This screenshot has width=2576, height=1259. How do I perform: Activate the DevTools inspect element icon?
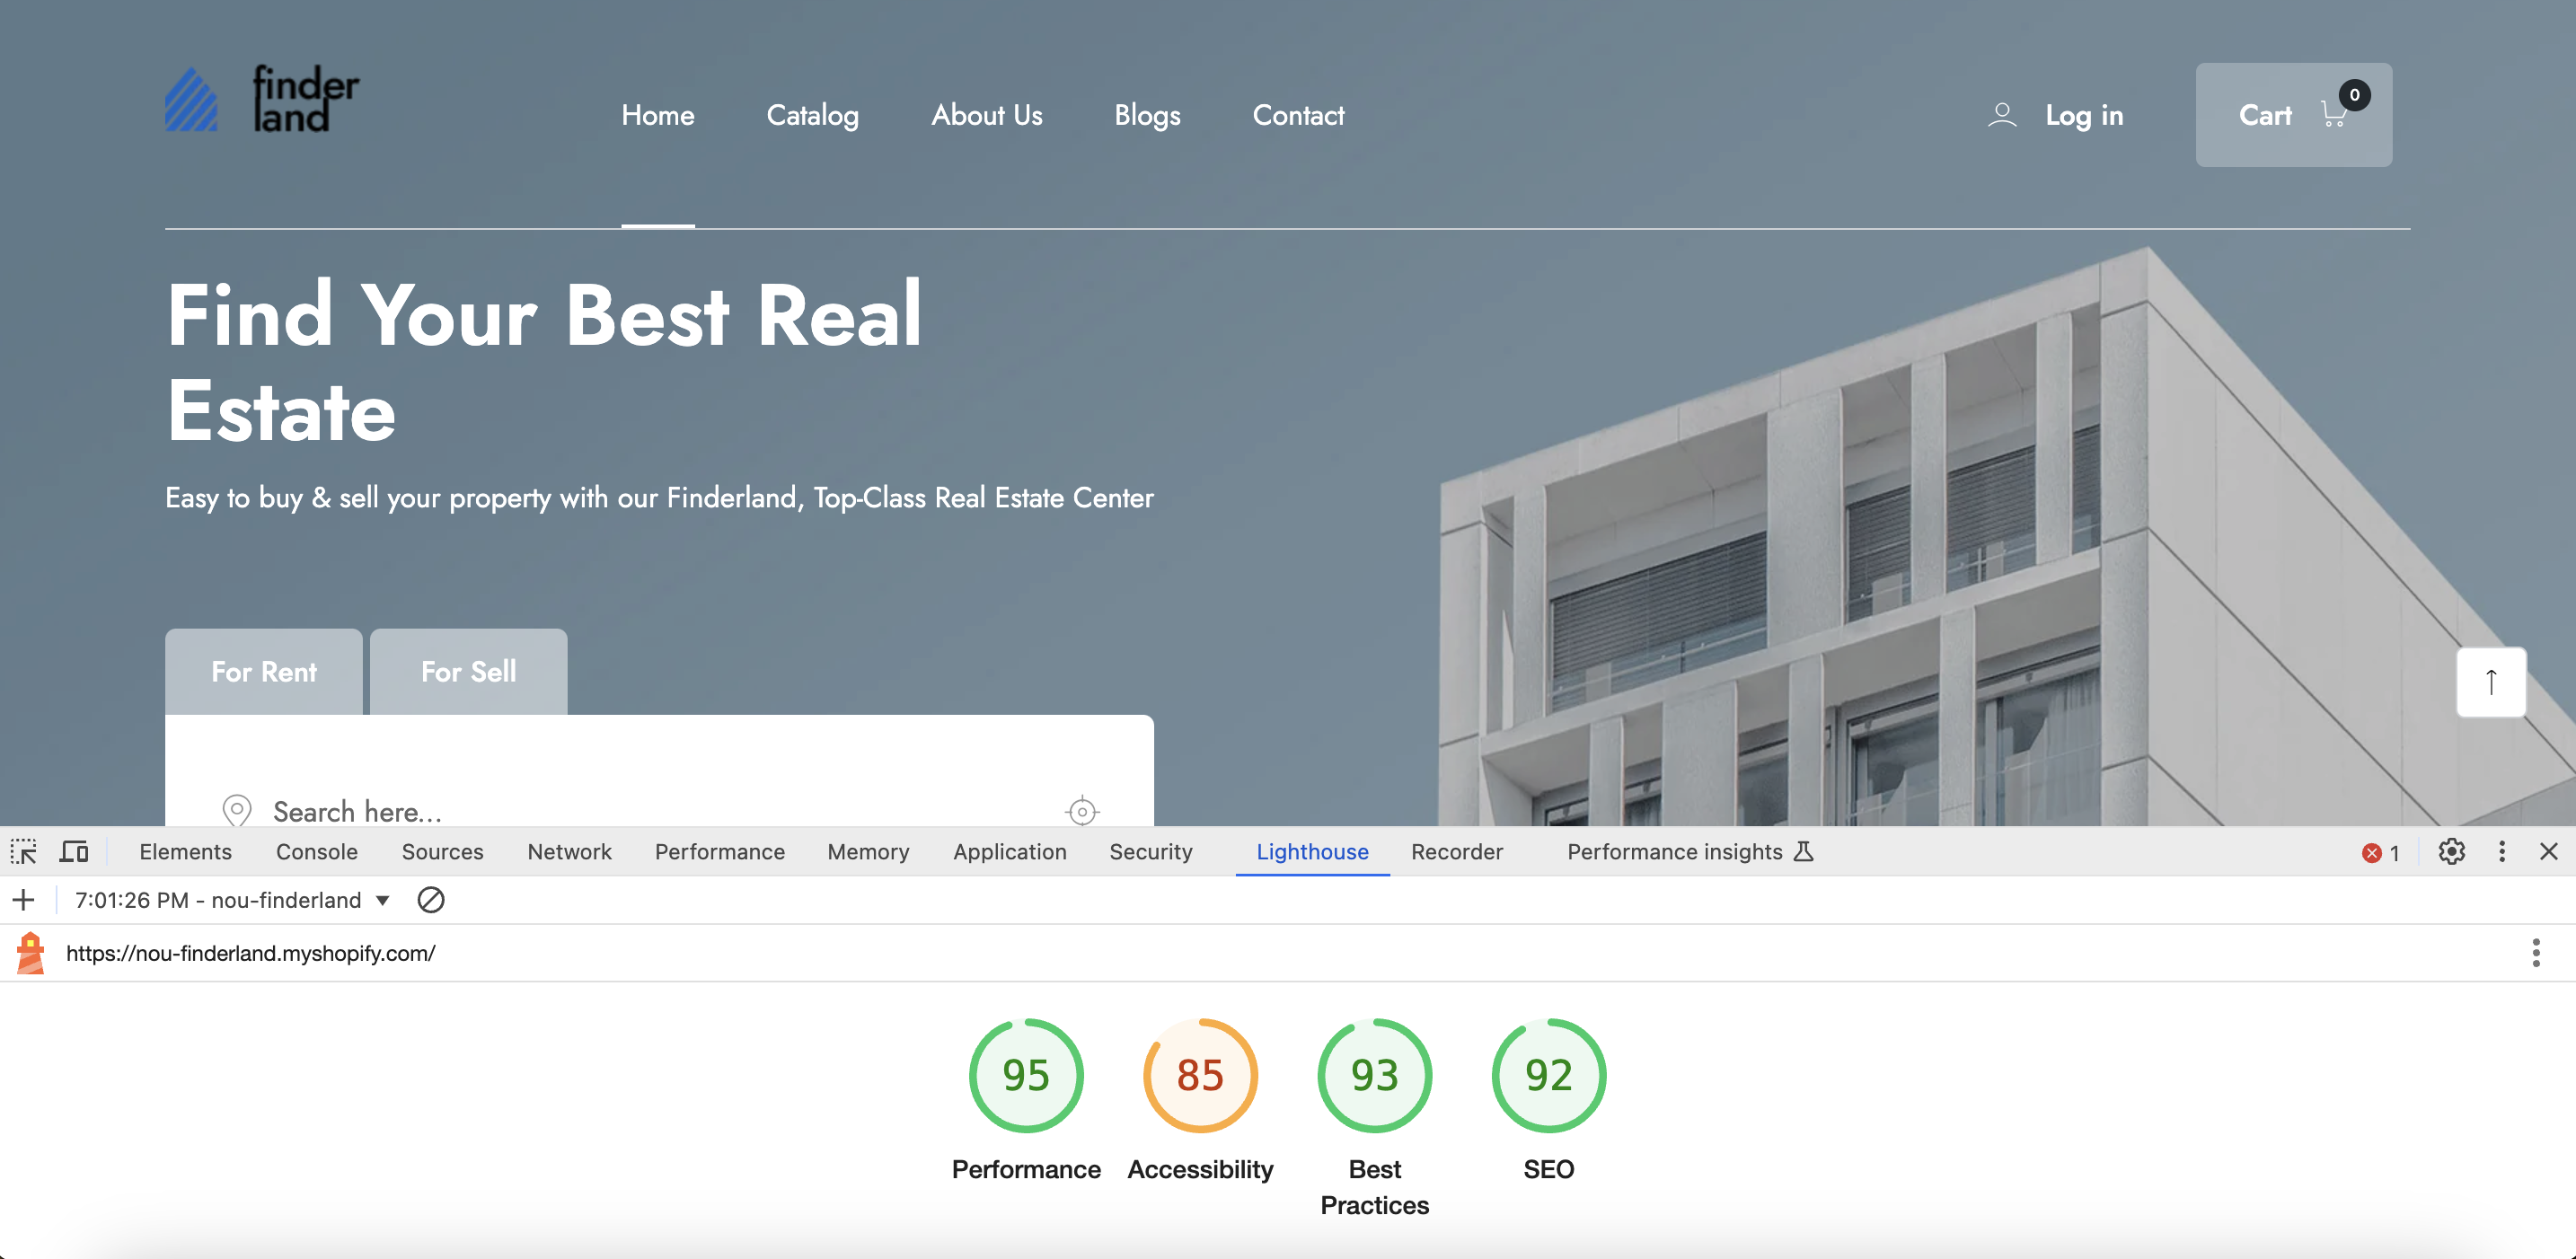[x=24, y=852]
